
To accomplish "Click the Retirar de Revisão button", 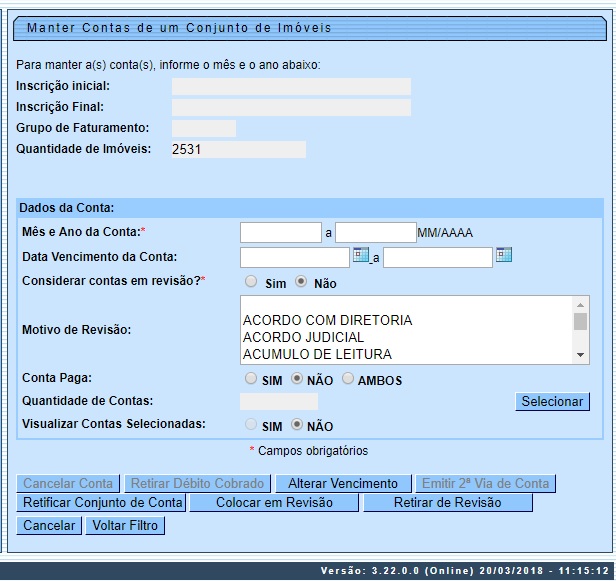I will point(448,502).
